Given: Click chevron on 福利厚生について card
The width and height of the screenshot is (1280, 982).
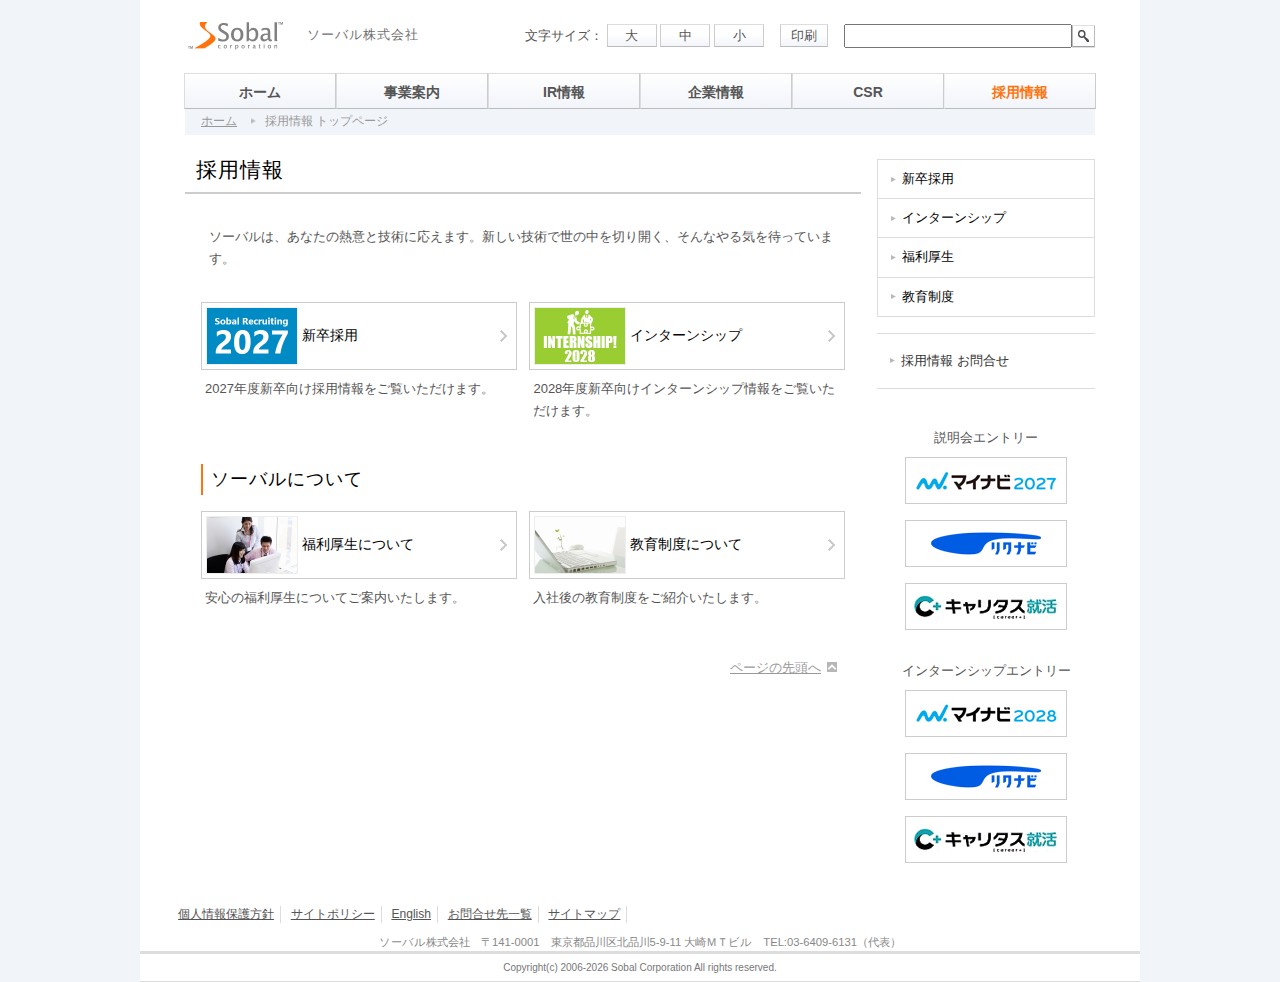Looking at the screenshot, I should tap(503, 545).
